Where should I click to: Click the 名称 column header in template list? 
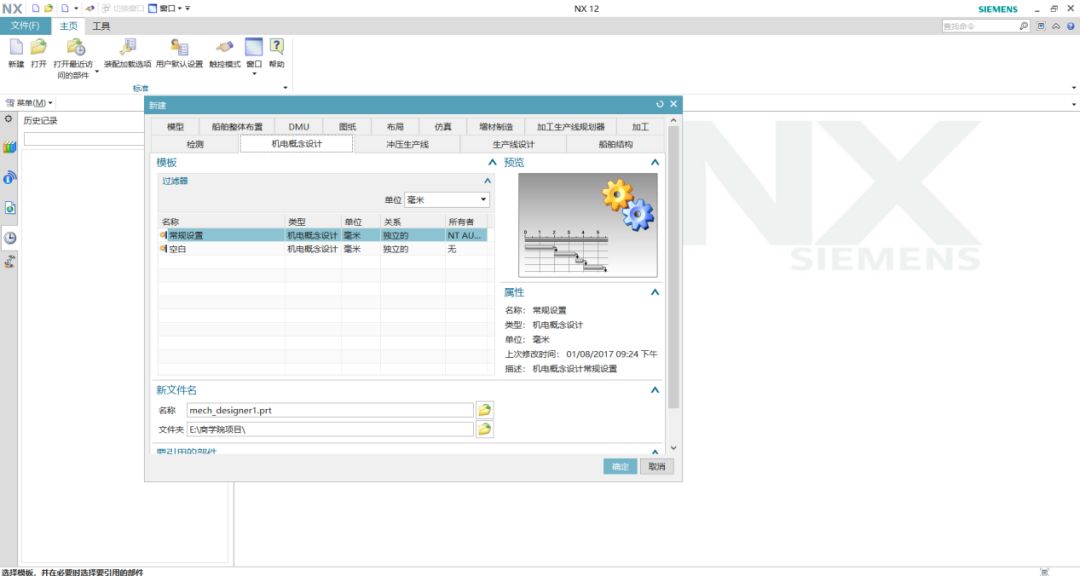click(221, 222)
